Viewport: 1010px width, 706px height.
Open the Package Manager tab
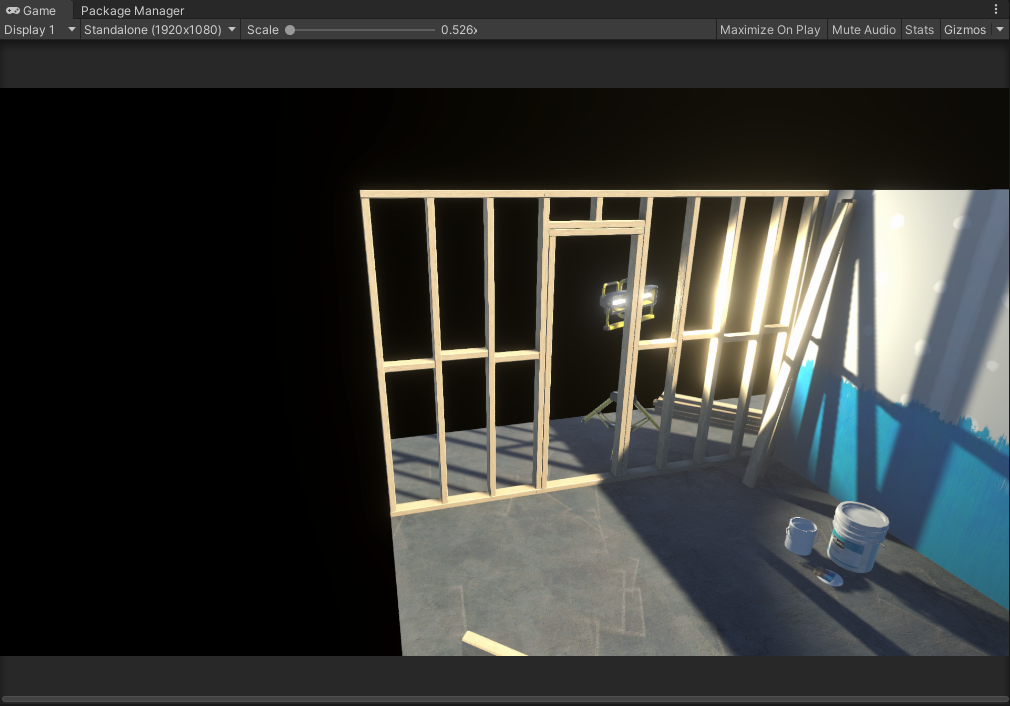click(x=132, y=10)
